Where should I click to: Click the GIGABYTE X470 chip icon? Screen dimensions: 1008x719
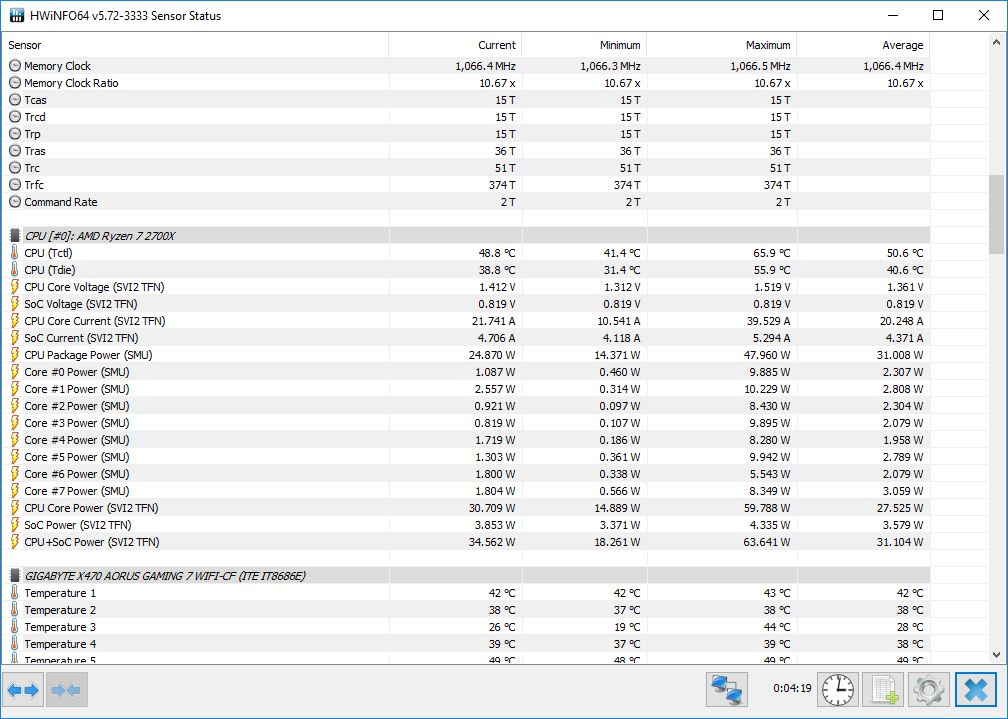point(15,576)
